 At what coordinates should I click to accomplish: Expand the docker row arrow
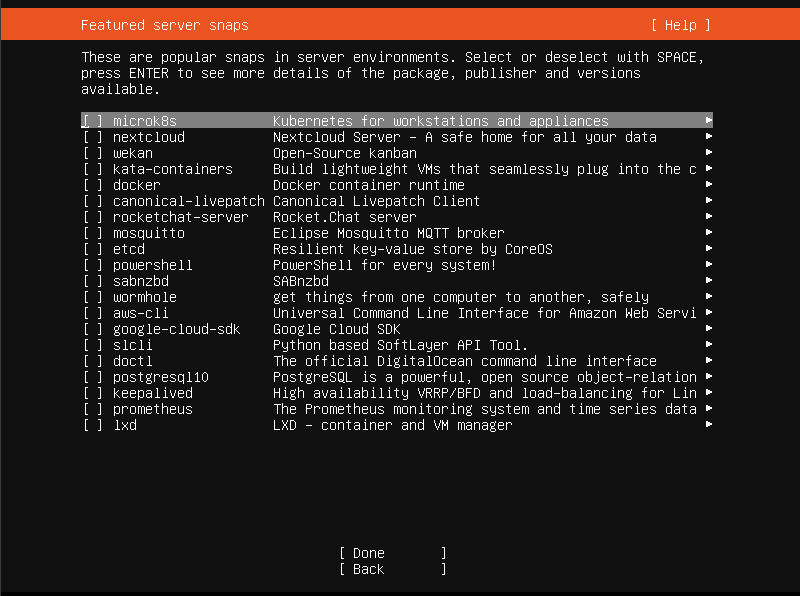[709, 184]
